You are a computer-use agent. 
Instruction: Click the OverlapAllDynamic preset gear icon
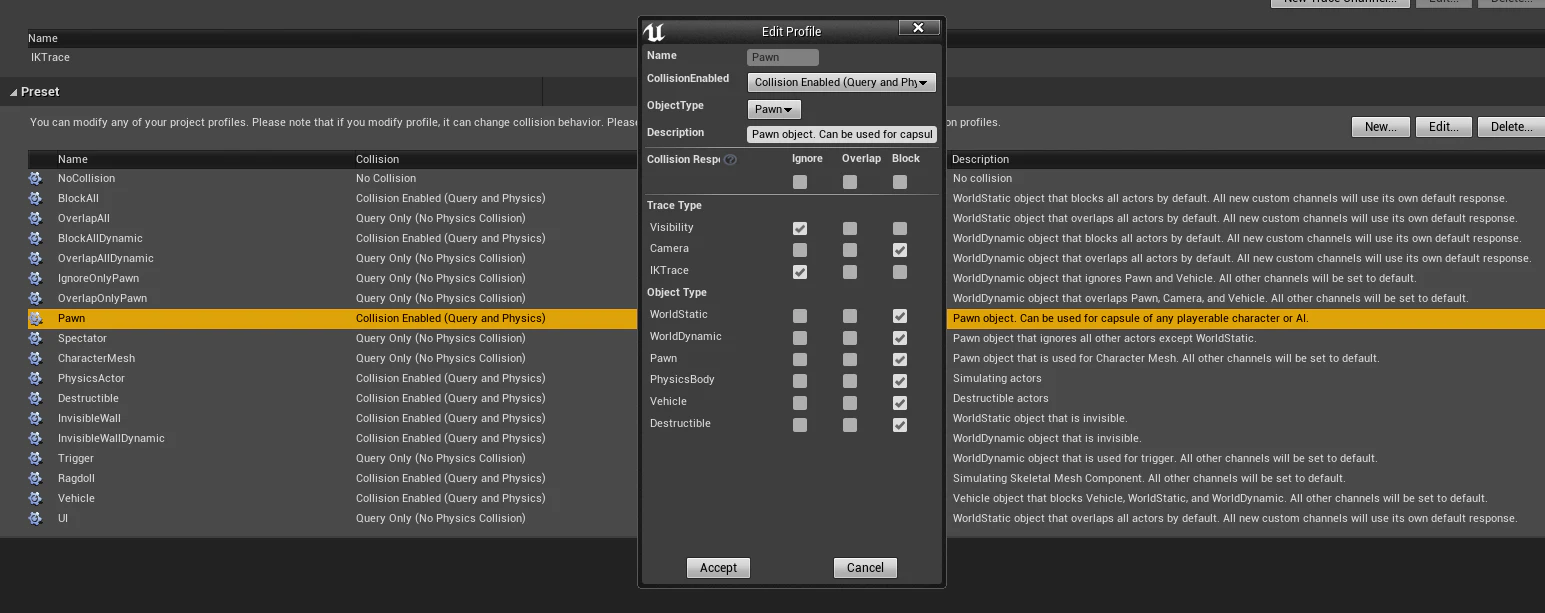35,258
